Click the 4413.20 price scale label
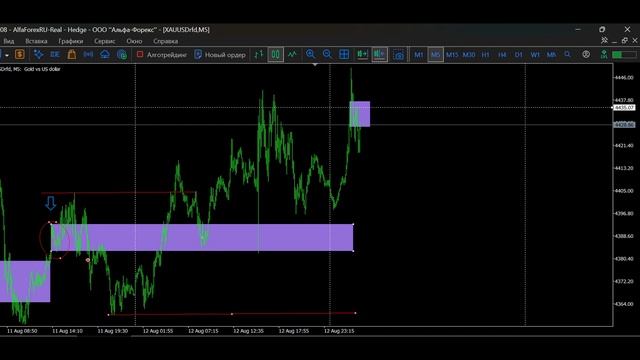640x360 pixels. 624,168
